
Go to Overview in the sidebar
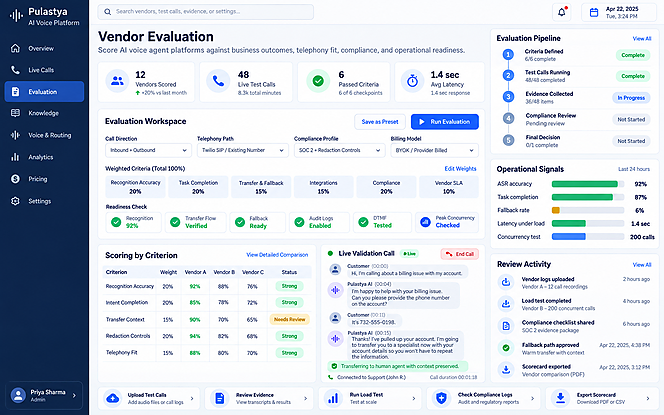pyautogui.click(x=44, y=48)
